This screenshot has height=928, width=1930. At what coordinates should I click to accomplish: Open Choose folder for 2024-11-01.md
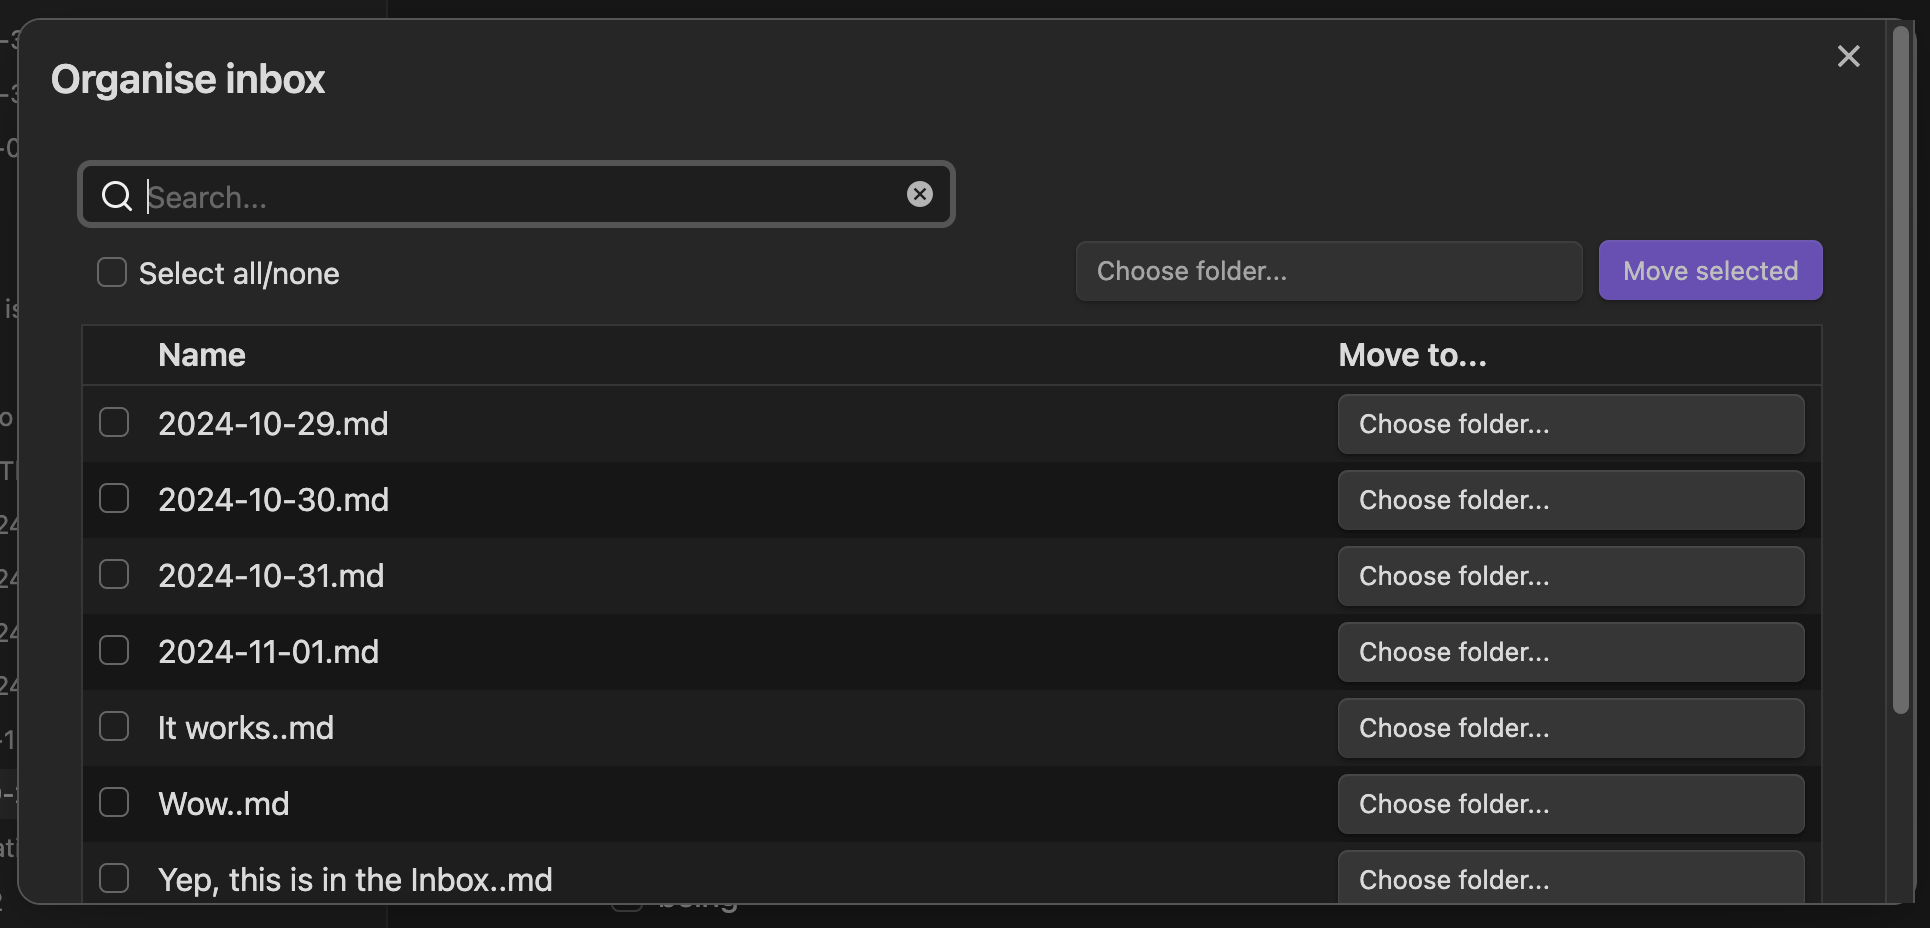coord(1571,652)
